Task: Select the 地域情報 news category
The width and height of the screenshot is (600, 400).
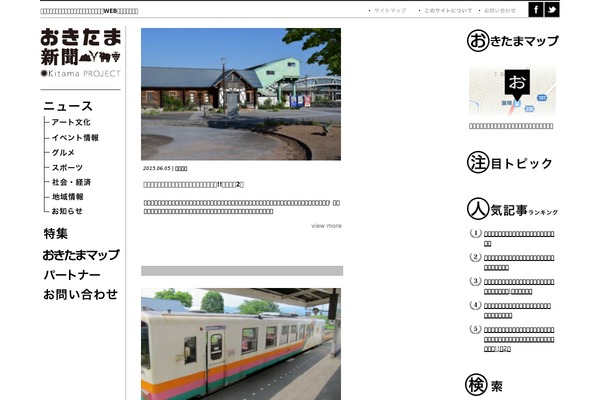Action: 68,197
